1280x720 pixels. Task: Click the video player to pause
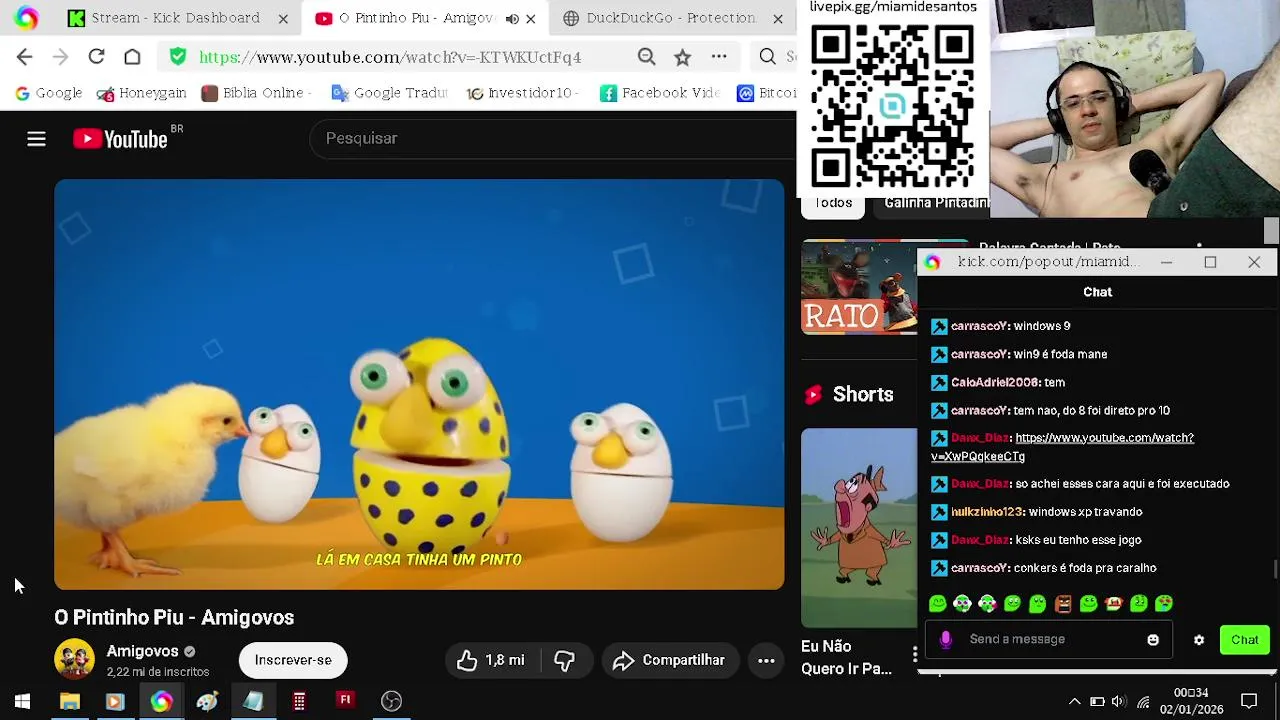[x=419, y=384]
